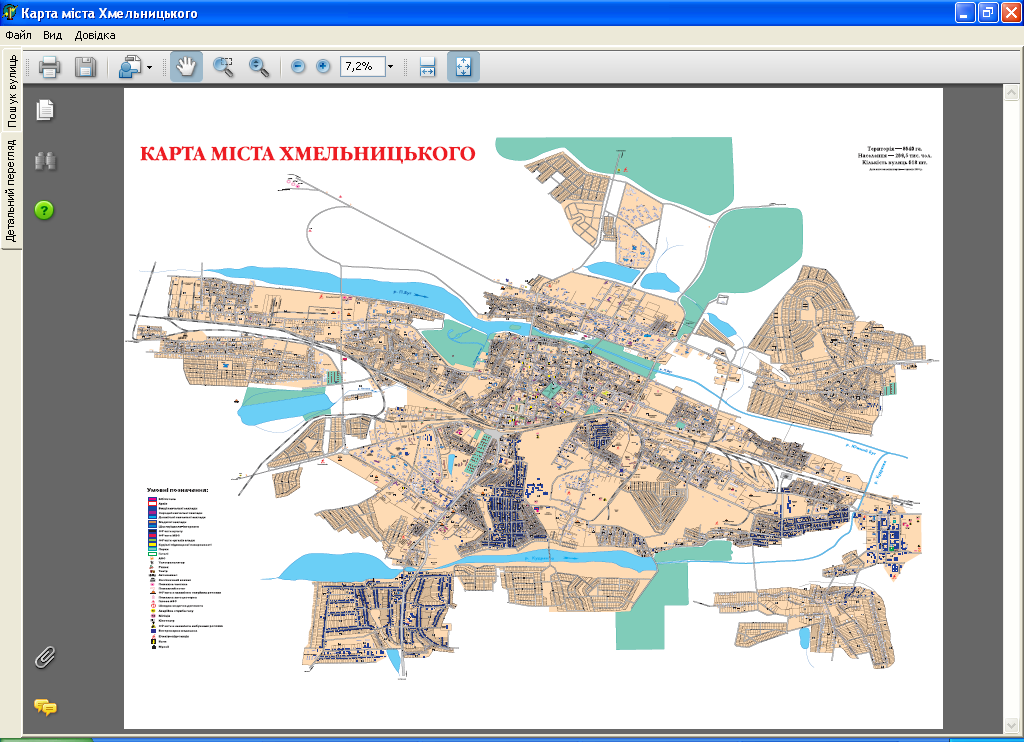Open the Довідка menu
This screenshot has width=1024, height=742.
coord(95,35)
